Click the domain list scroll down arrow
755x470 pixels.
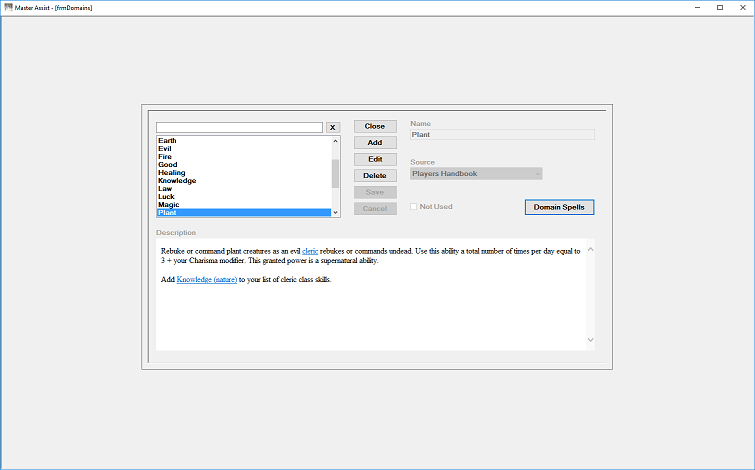(336, 212)
